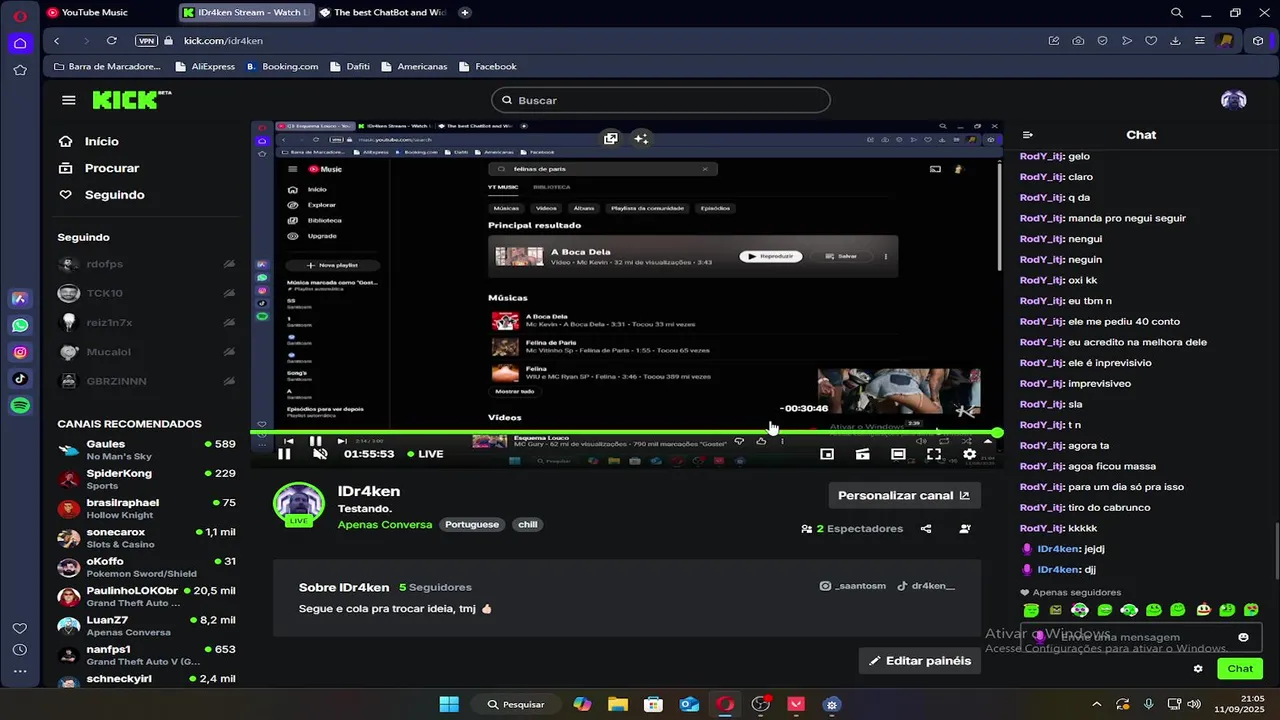Toggle Opera VPN badge
The image size is (1280, 720).
tap(147, 41)
